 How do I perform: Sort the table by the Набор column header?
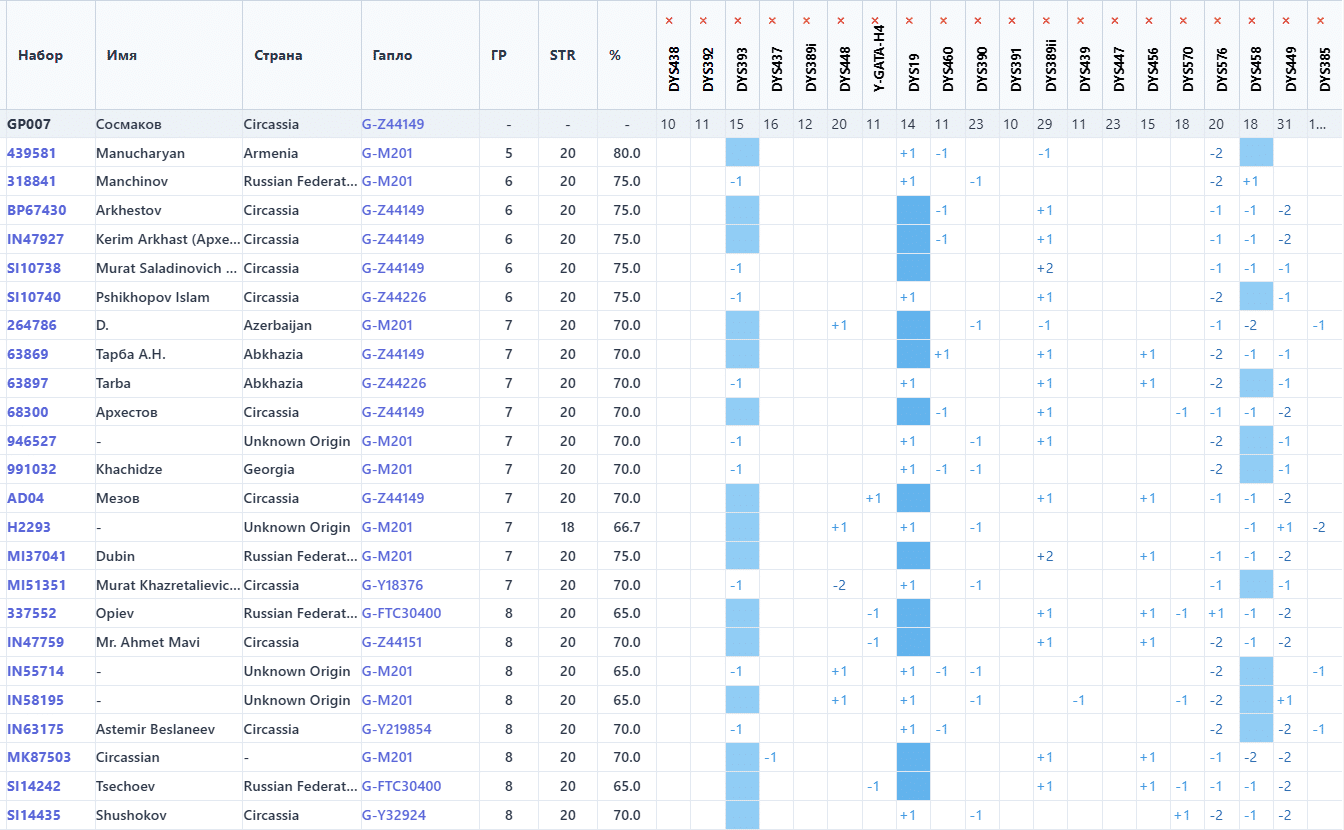(40, 55)
